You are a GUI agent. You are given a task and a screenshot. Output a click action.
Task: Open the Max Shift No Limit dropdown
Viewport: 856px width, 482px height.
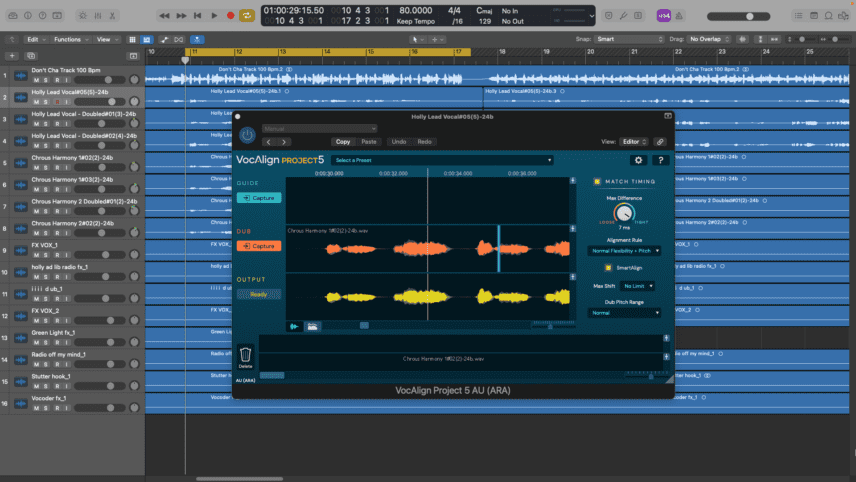coord(638,286)
